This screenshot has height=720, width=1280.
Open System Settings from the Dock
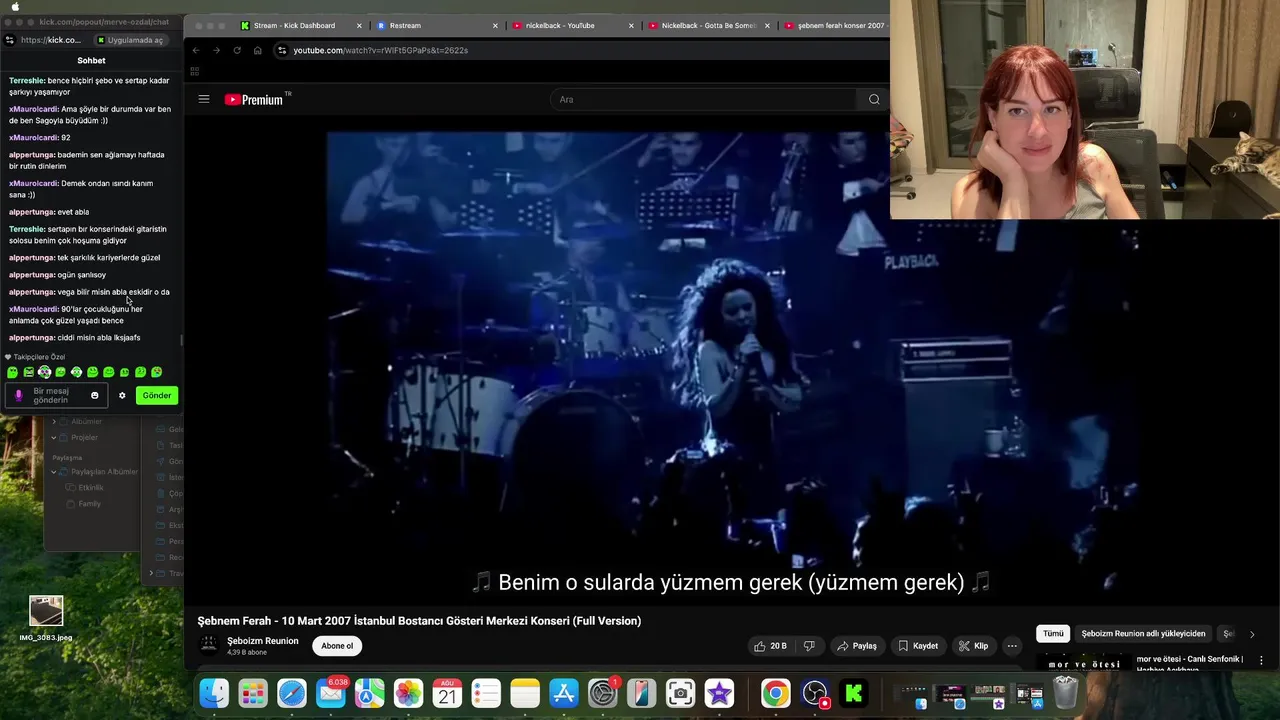[x=603, y=693]
